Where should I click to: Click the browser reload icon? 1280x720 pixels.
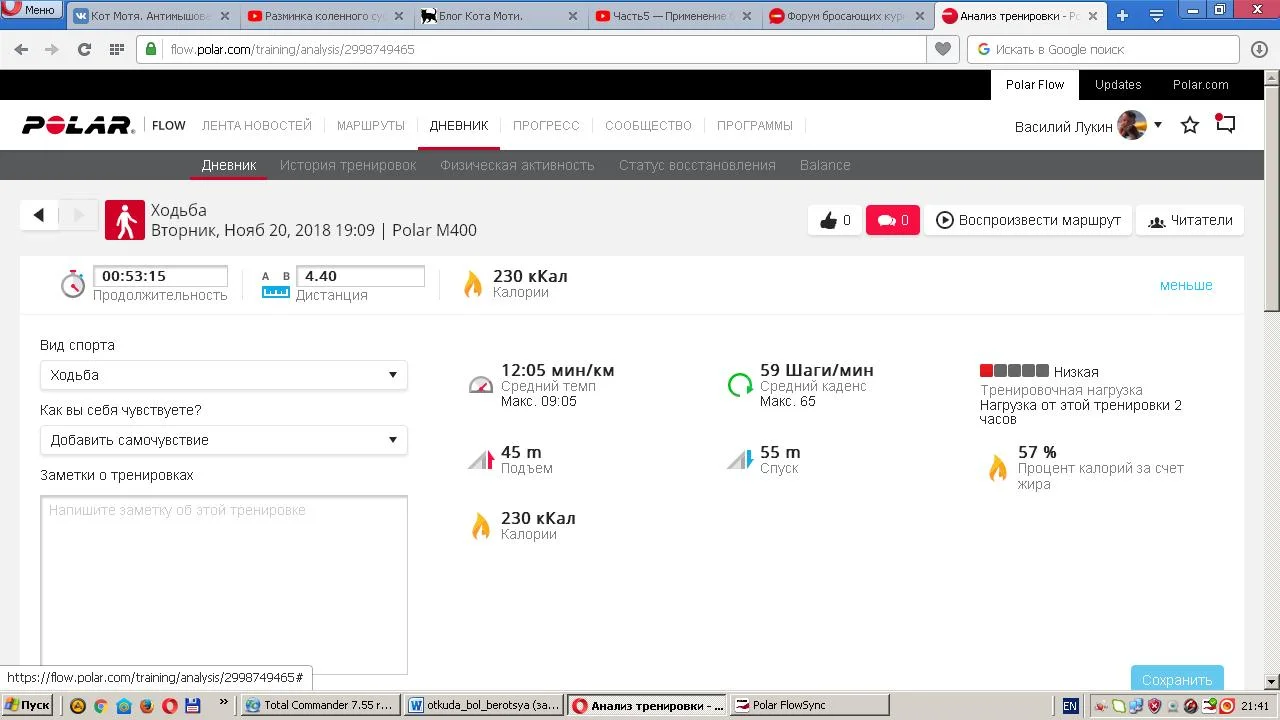[84, 49]
